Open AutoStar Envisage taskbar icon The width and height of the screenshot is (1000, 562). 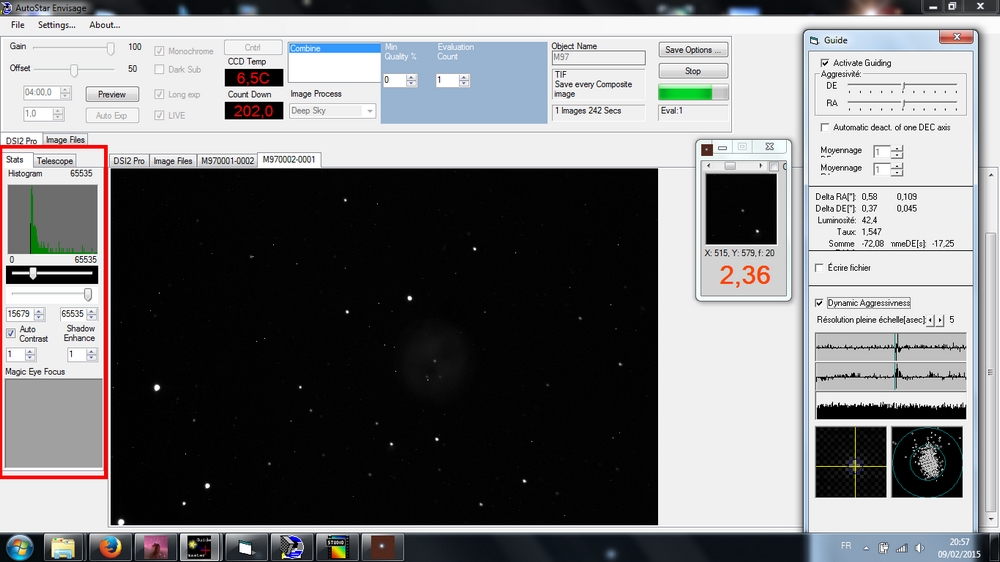(x=291, y=547)
